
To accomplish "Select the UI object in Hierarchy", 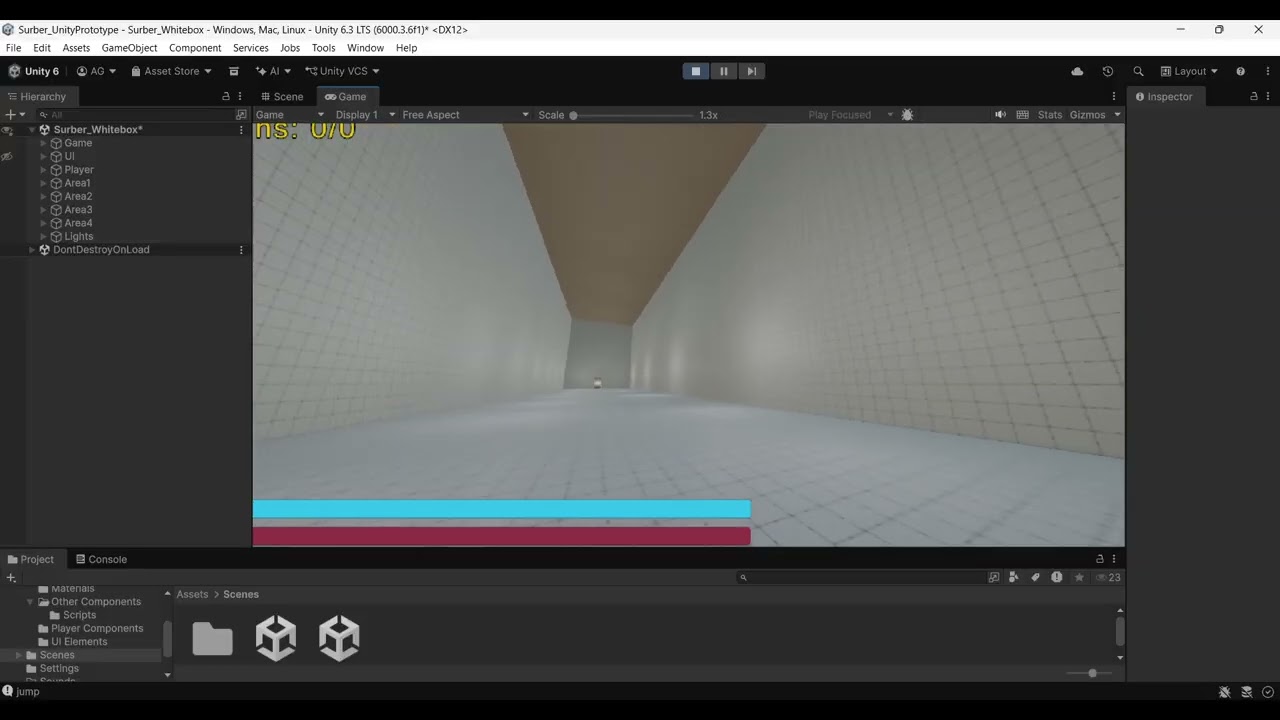I will 69,156.
